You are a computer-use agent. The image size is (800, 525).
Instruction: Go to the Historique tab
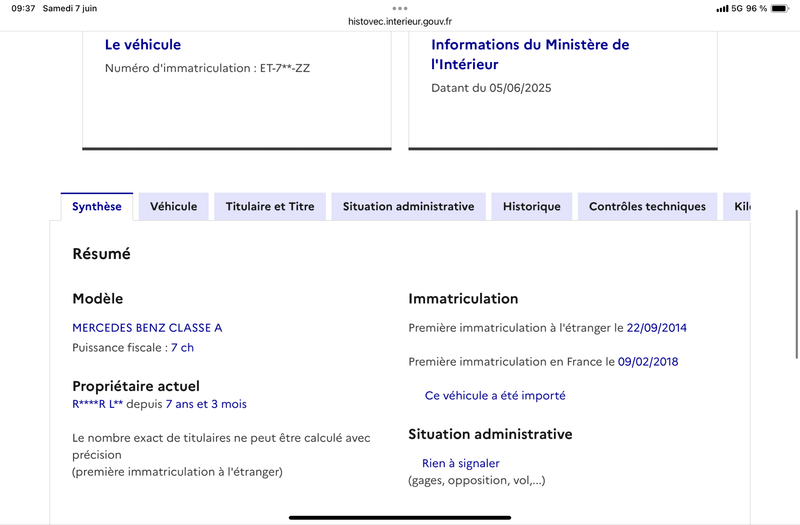coord(532,207)
